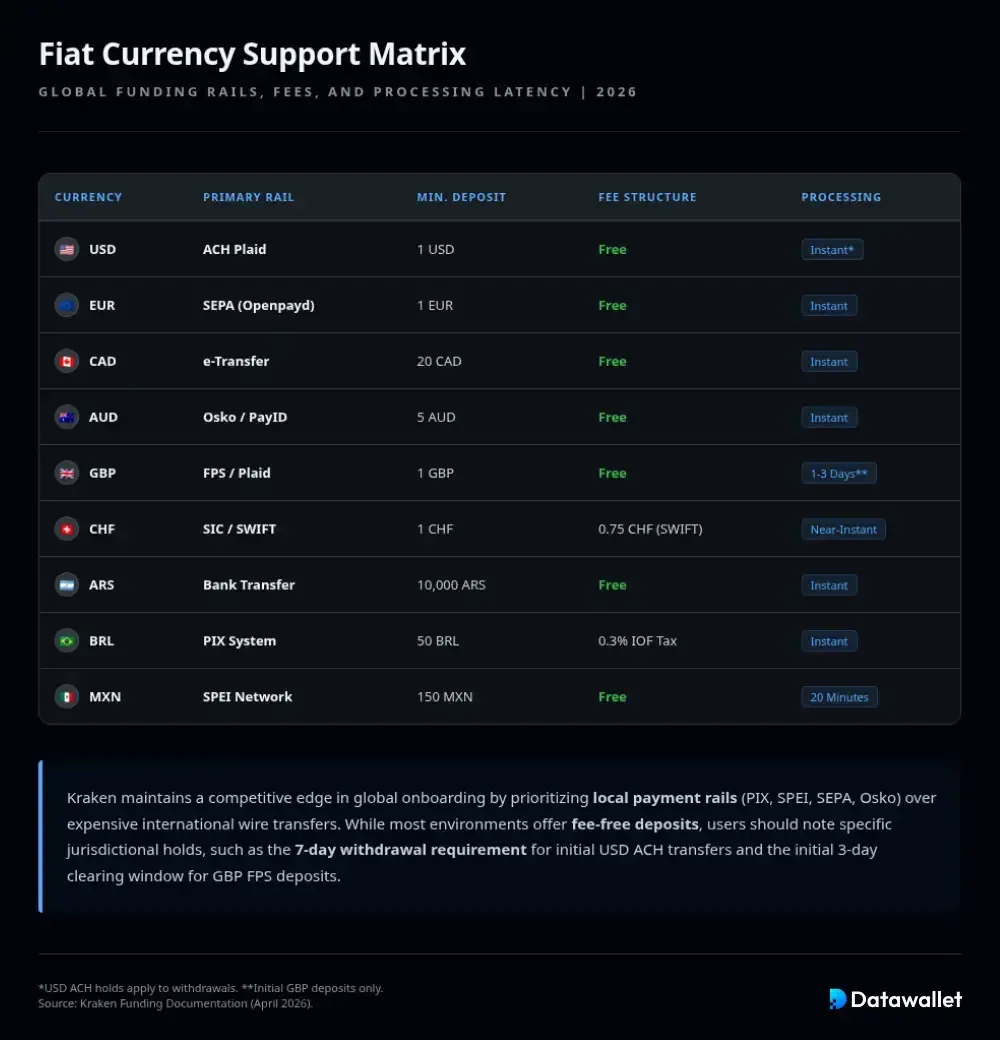This screenshot has width=1000, height=1040.
Task: Click the 20 Minutes badge for MXN
Action: tap(839, 698)
